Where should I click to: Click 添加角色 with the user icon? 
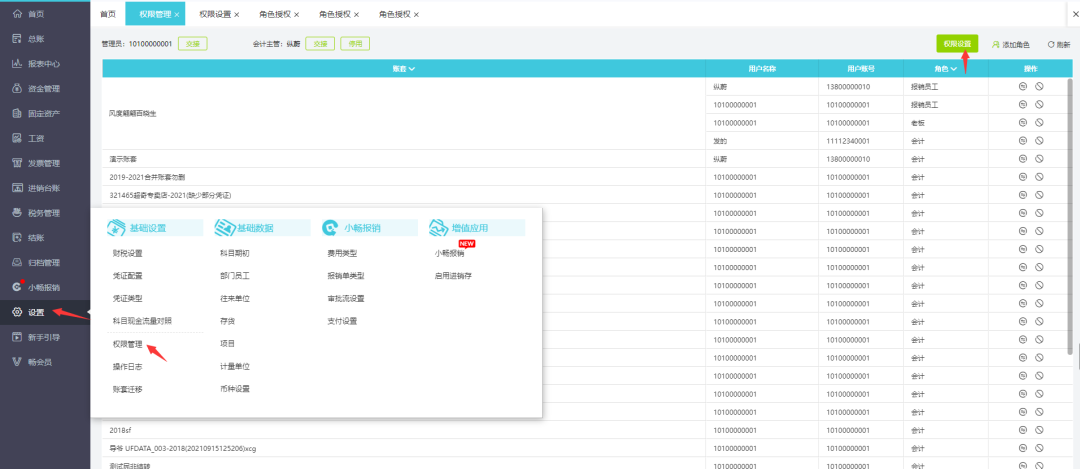(x=1009, y=45)
